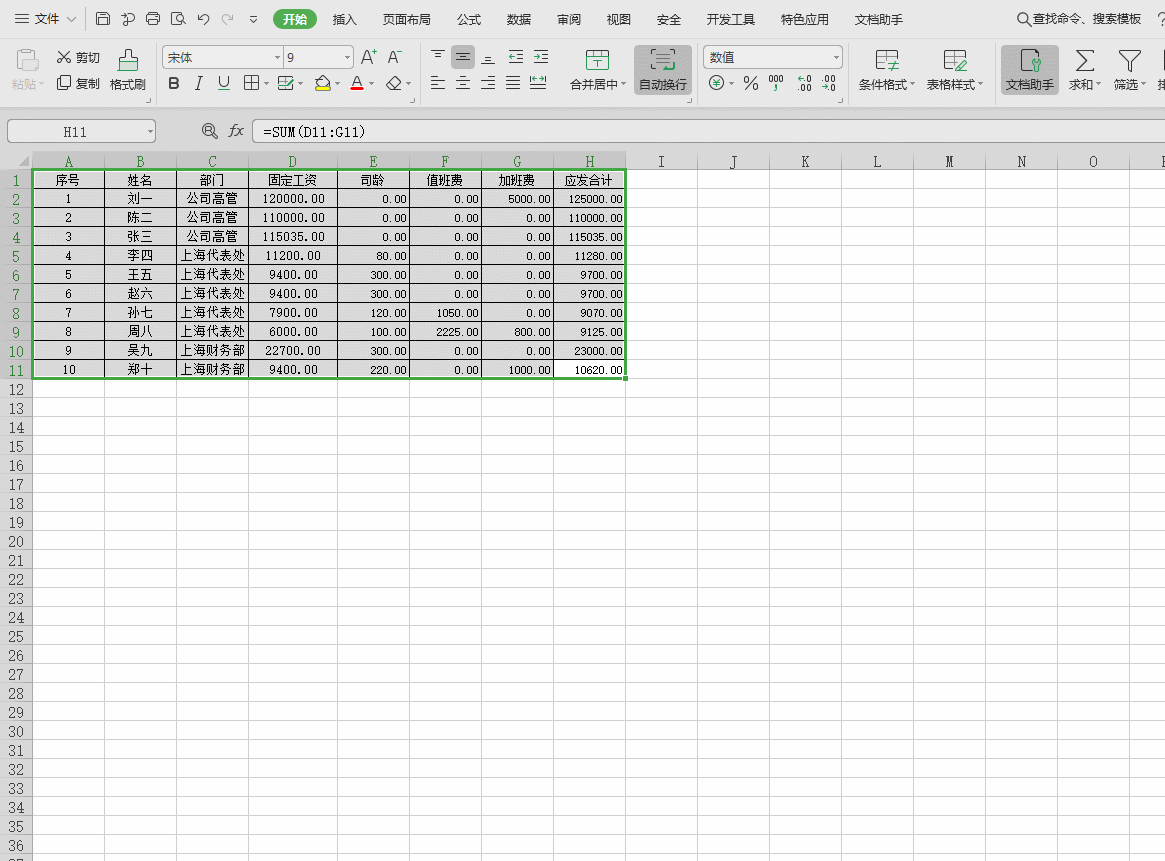Image resolution: width=1165 pixels, height=861 pixels.
Task: Open the 公式 (Formulas) tab
Action: (468, 19)
